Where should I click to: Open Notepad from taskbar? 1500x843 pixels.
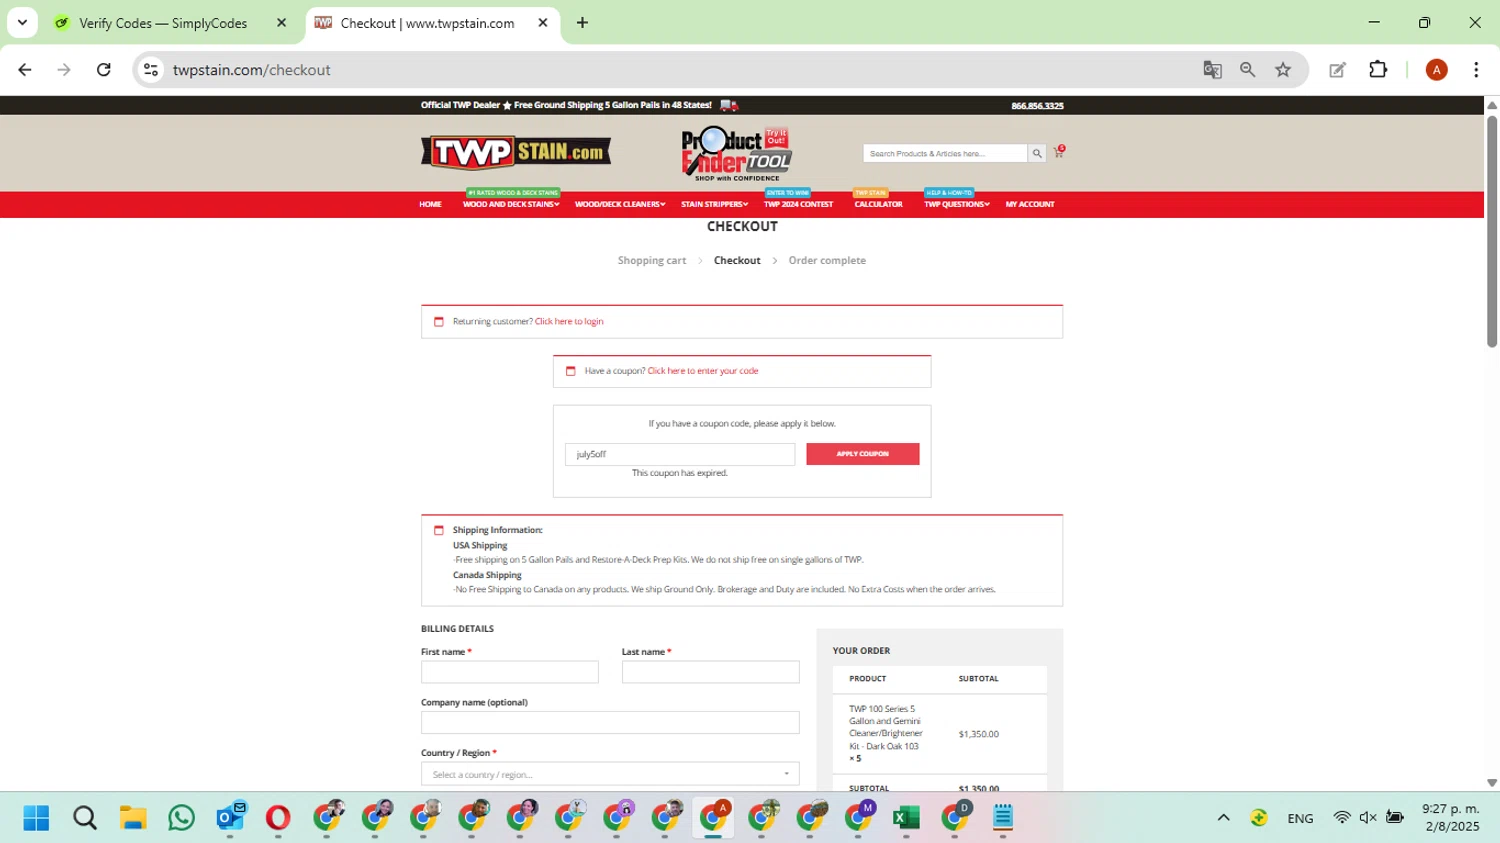1003,818
